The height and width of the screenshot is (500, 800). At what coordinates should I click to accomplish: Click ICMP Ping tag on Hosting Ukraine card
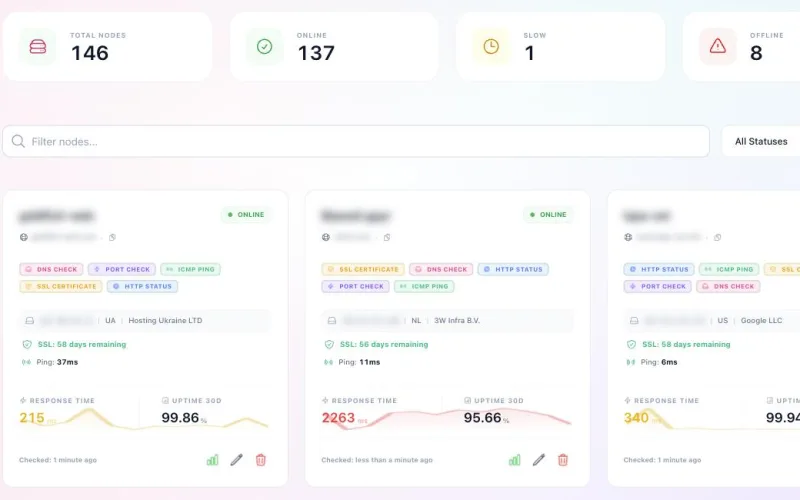[x=190, y=269]
